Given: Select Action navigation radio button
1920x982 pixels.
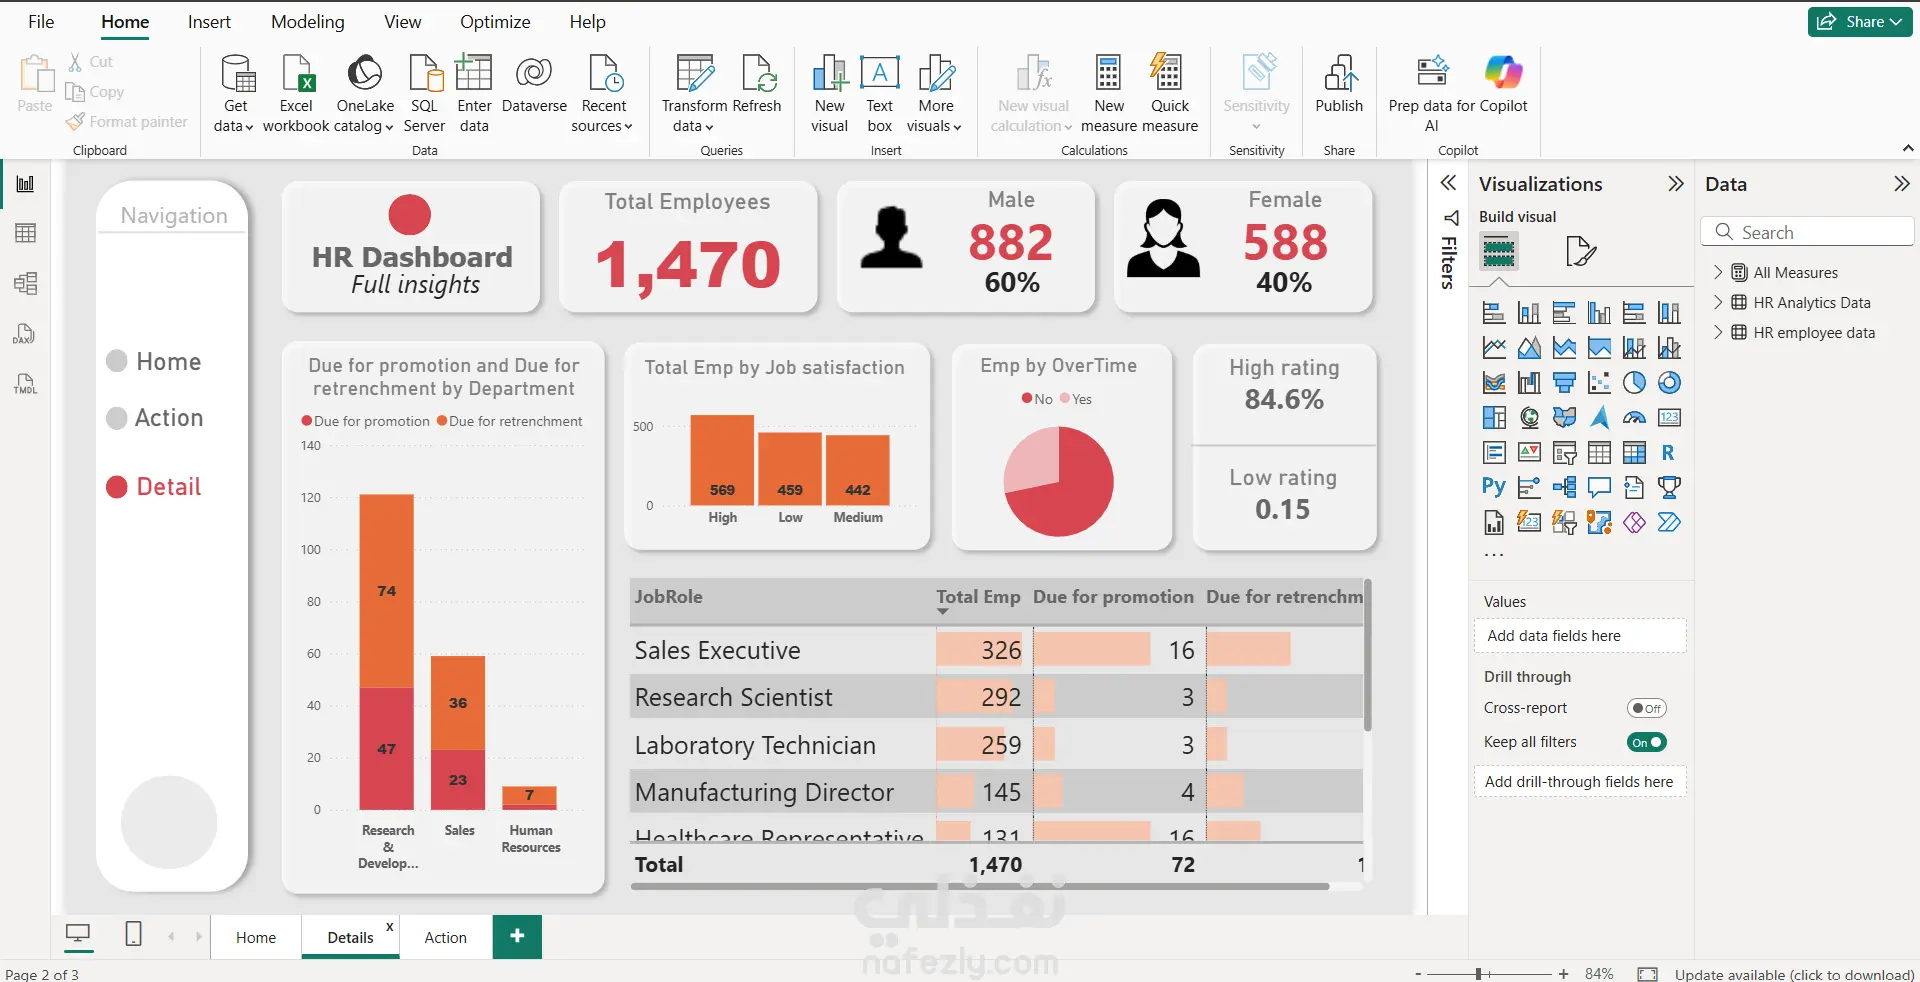Looking at the screenshot, I should (117, 418).
